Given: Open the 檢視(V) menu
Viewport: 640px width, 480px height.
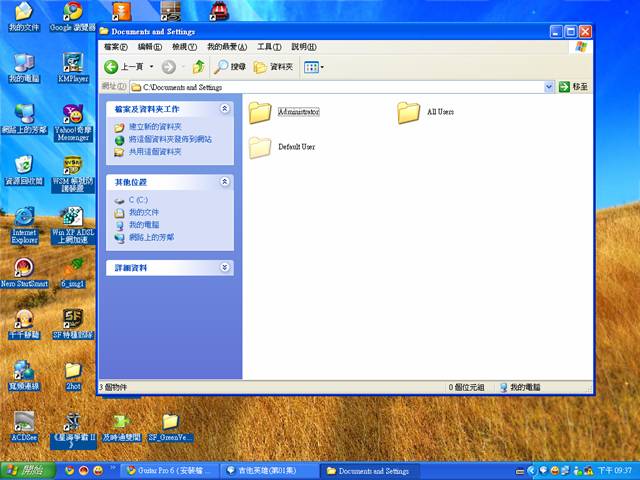Looking at the screenshot, I should (x=184, y=47).
